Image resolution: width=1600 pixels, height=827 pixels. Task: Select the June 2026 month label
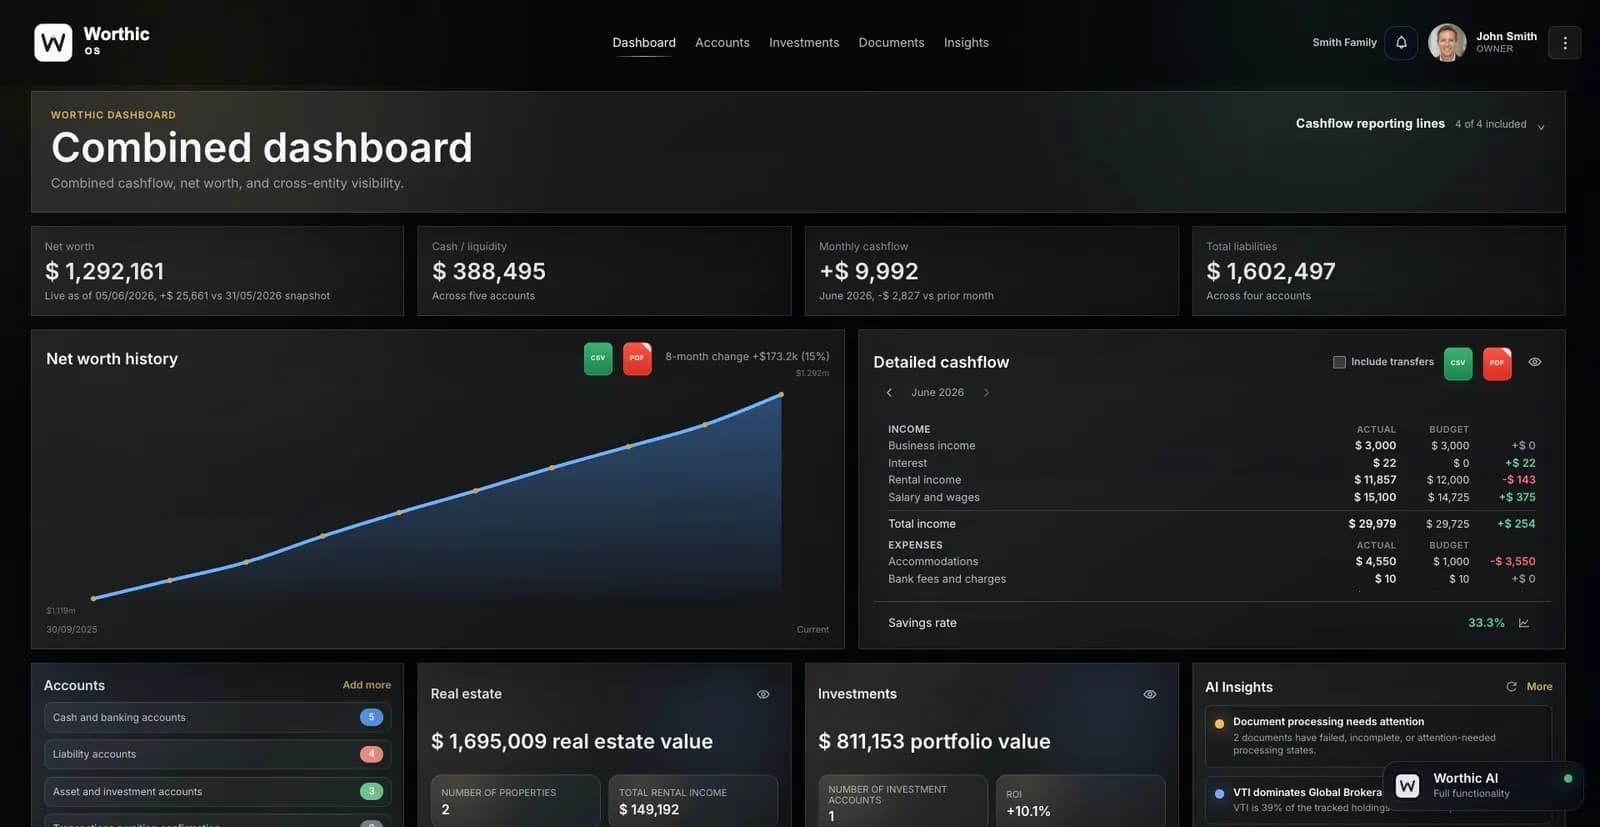point(937,393)
